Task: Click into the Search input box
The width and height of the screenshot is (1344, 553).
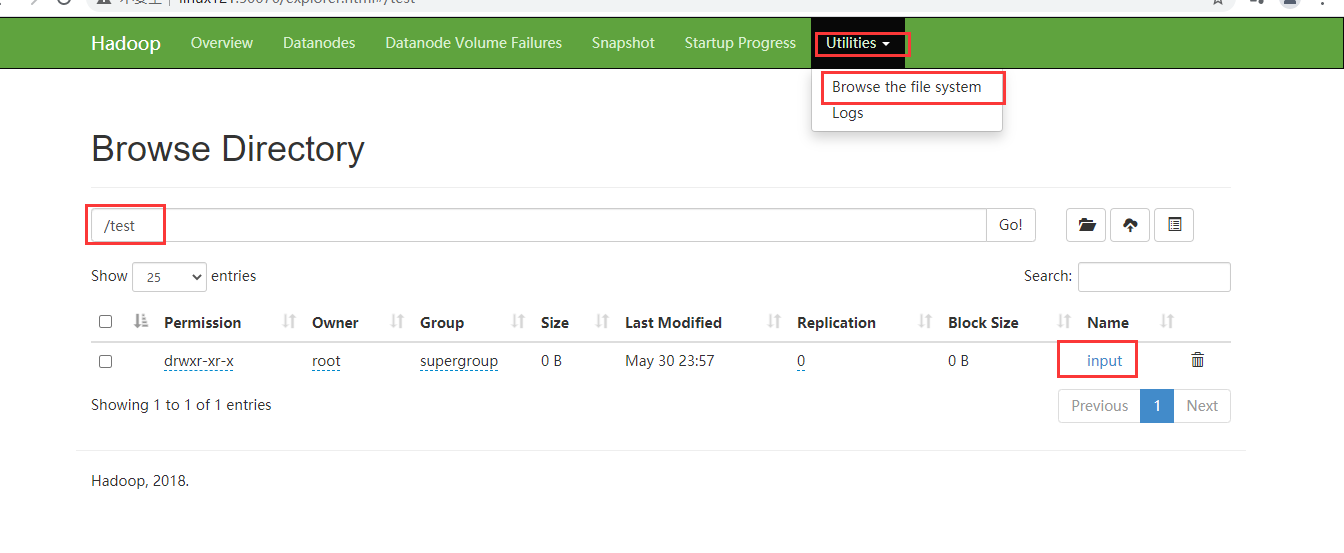Action: point(1154,277)
